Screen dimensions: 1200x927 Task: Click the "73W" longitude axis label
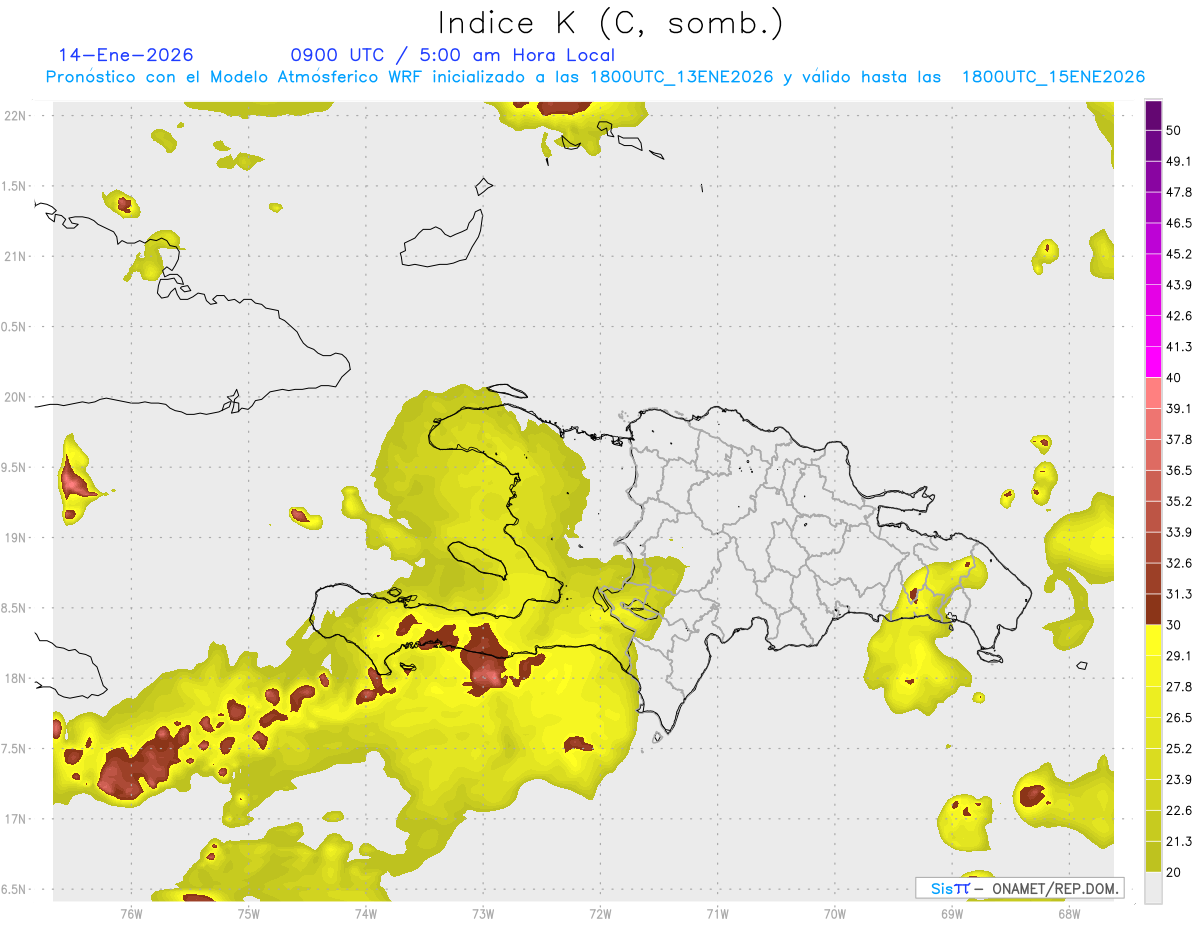[x=483, y=914]
